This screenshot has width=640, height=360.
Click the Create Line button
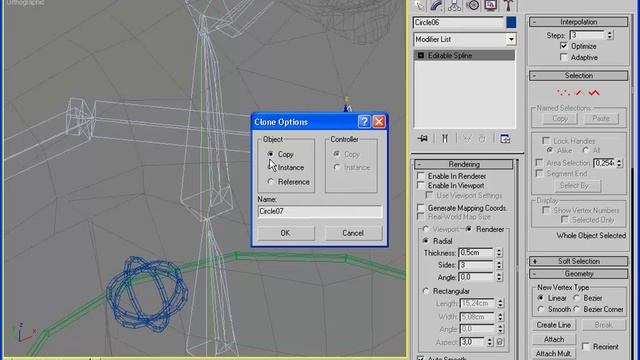click(x=553, y=325)
